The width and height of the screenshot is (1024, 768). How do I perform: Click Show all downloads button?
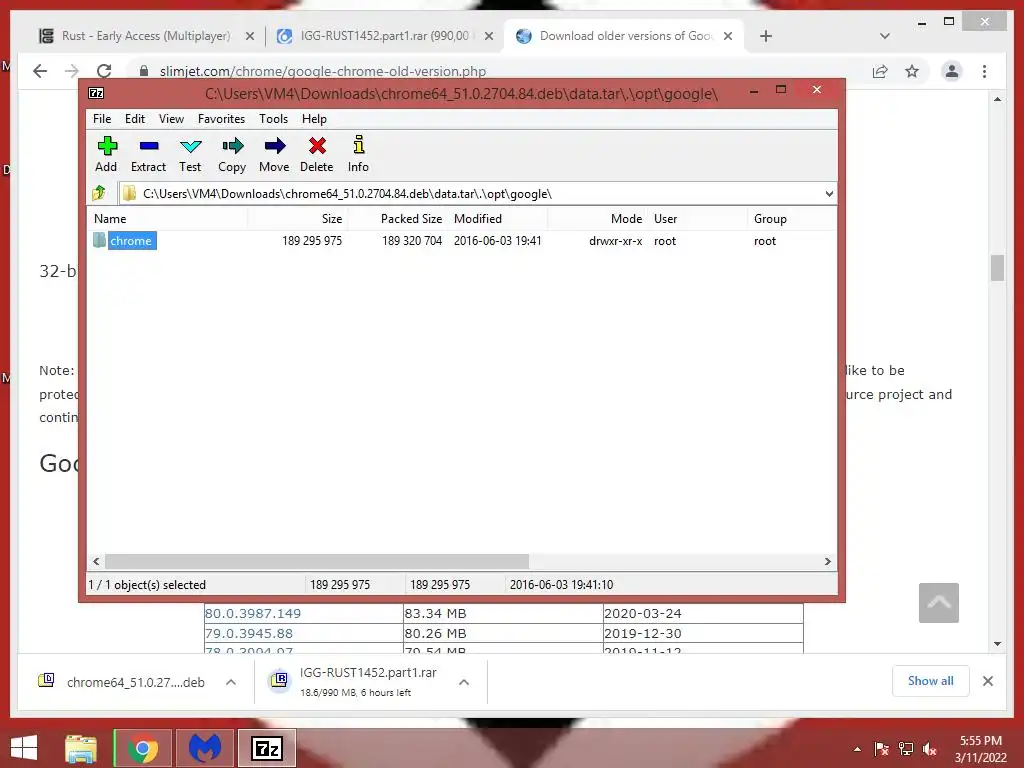(931, 681)
